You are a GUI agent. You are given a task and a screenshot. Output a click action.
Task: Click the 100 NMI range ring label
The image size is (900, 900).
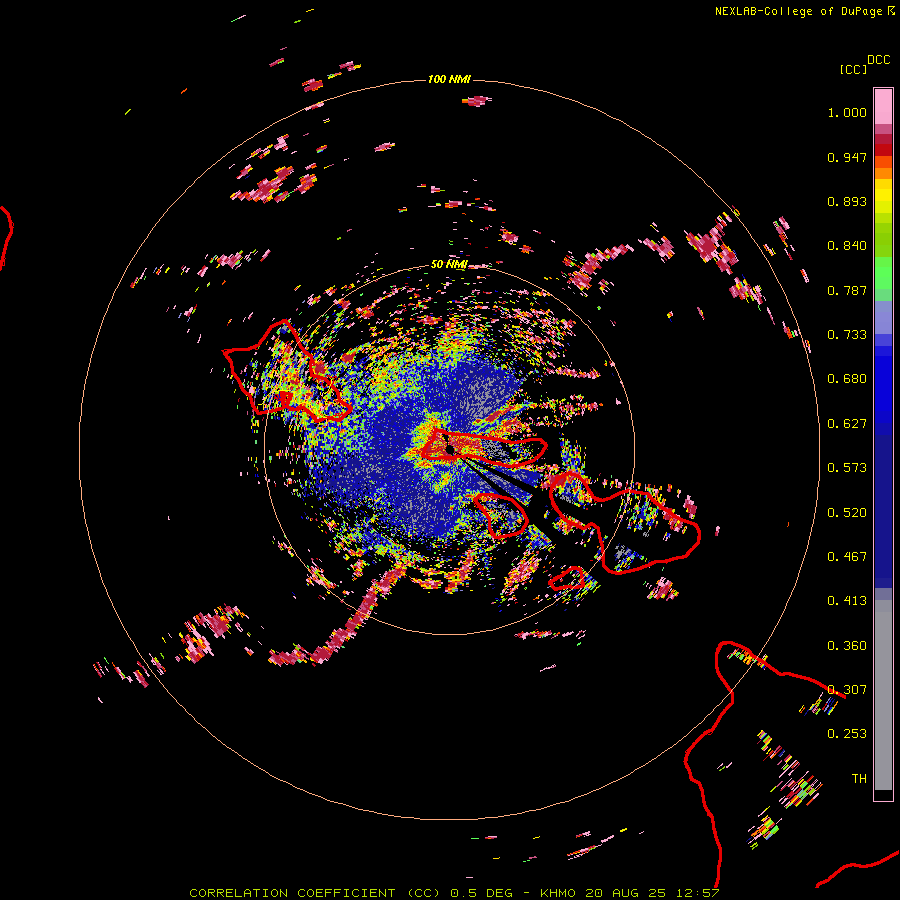click(x=449, y=79)
